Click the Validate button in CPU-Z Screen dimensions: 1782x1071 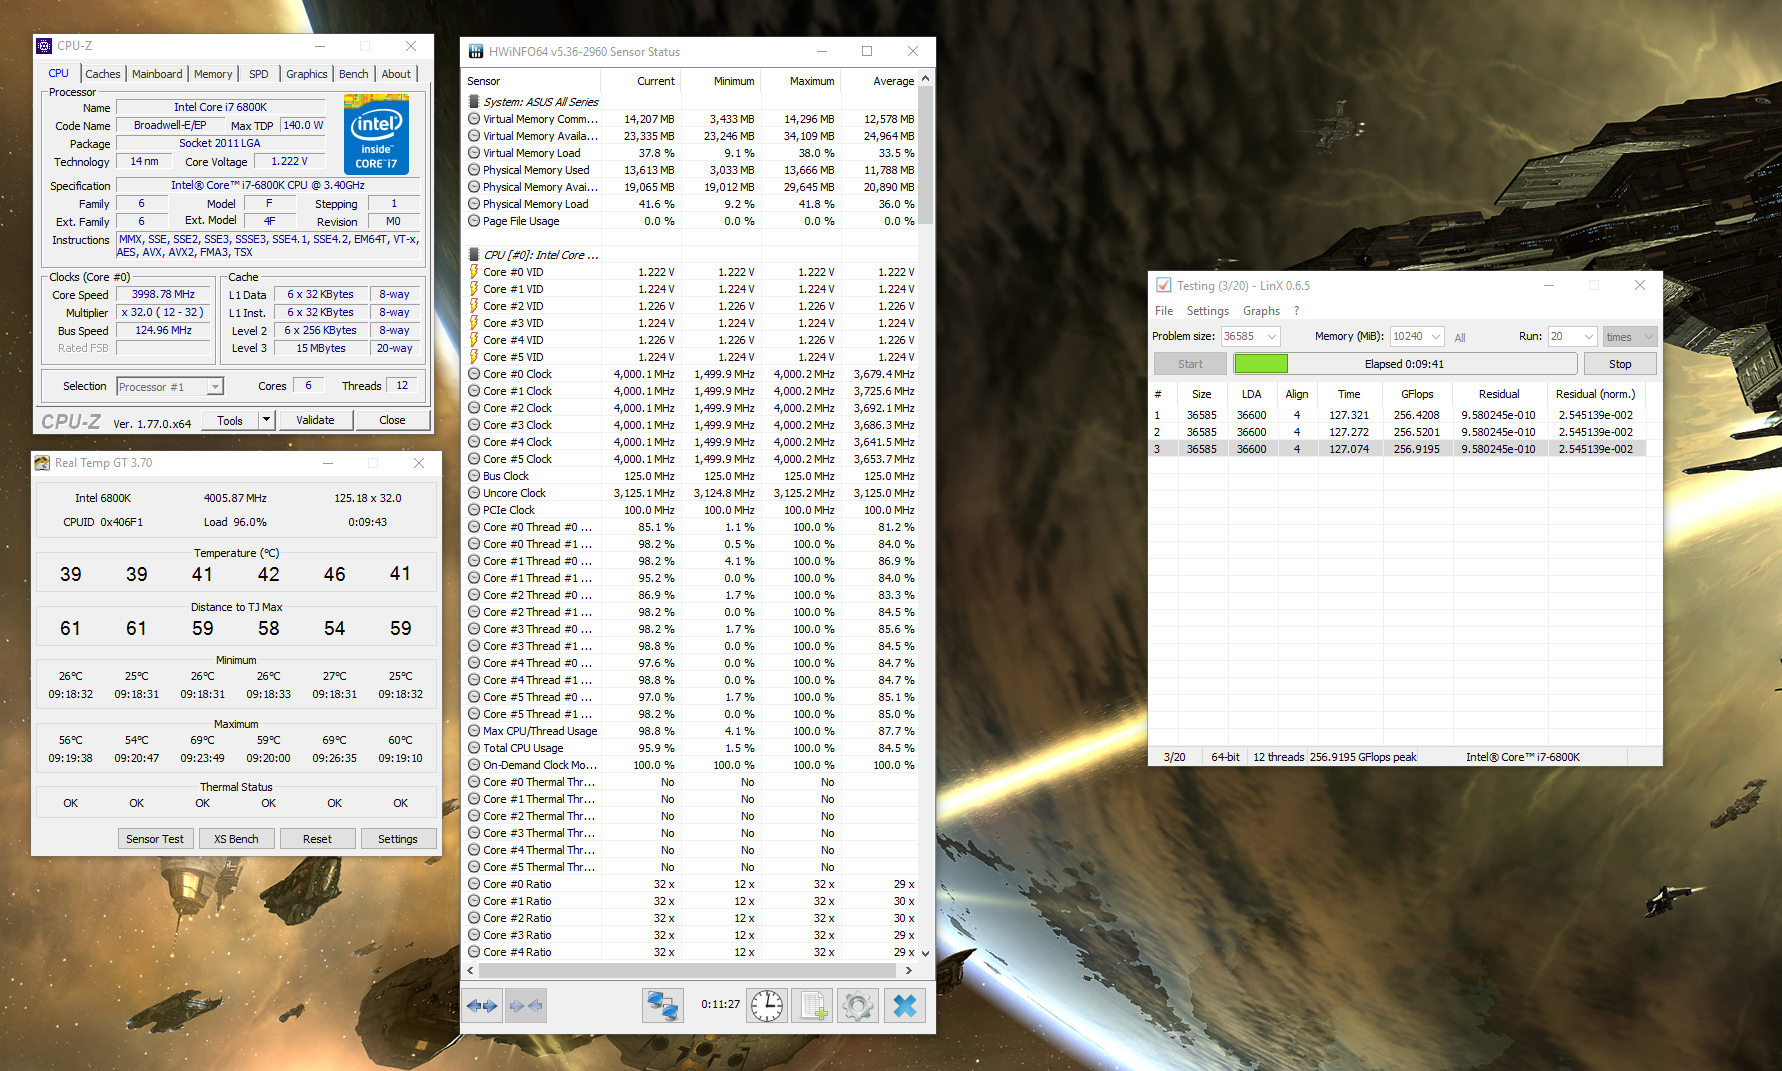coord(315,420)
